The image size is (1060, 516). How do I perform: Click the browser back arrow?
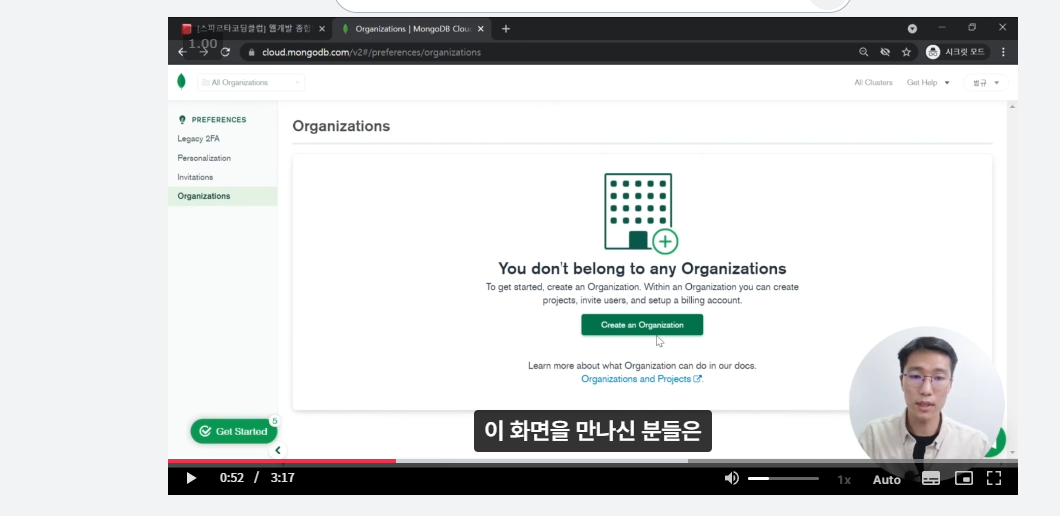(x=182, y=52)
